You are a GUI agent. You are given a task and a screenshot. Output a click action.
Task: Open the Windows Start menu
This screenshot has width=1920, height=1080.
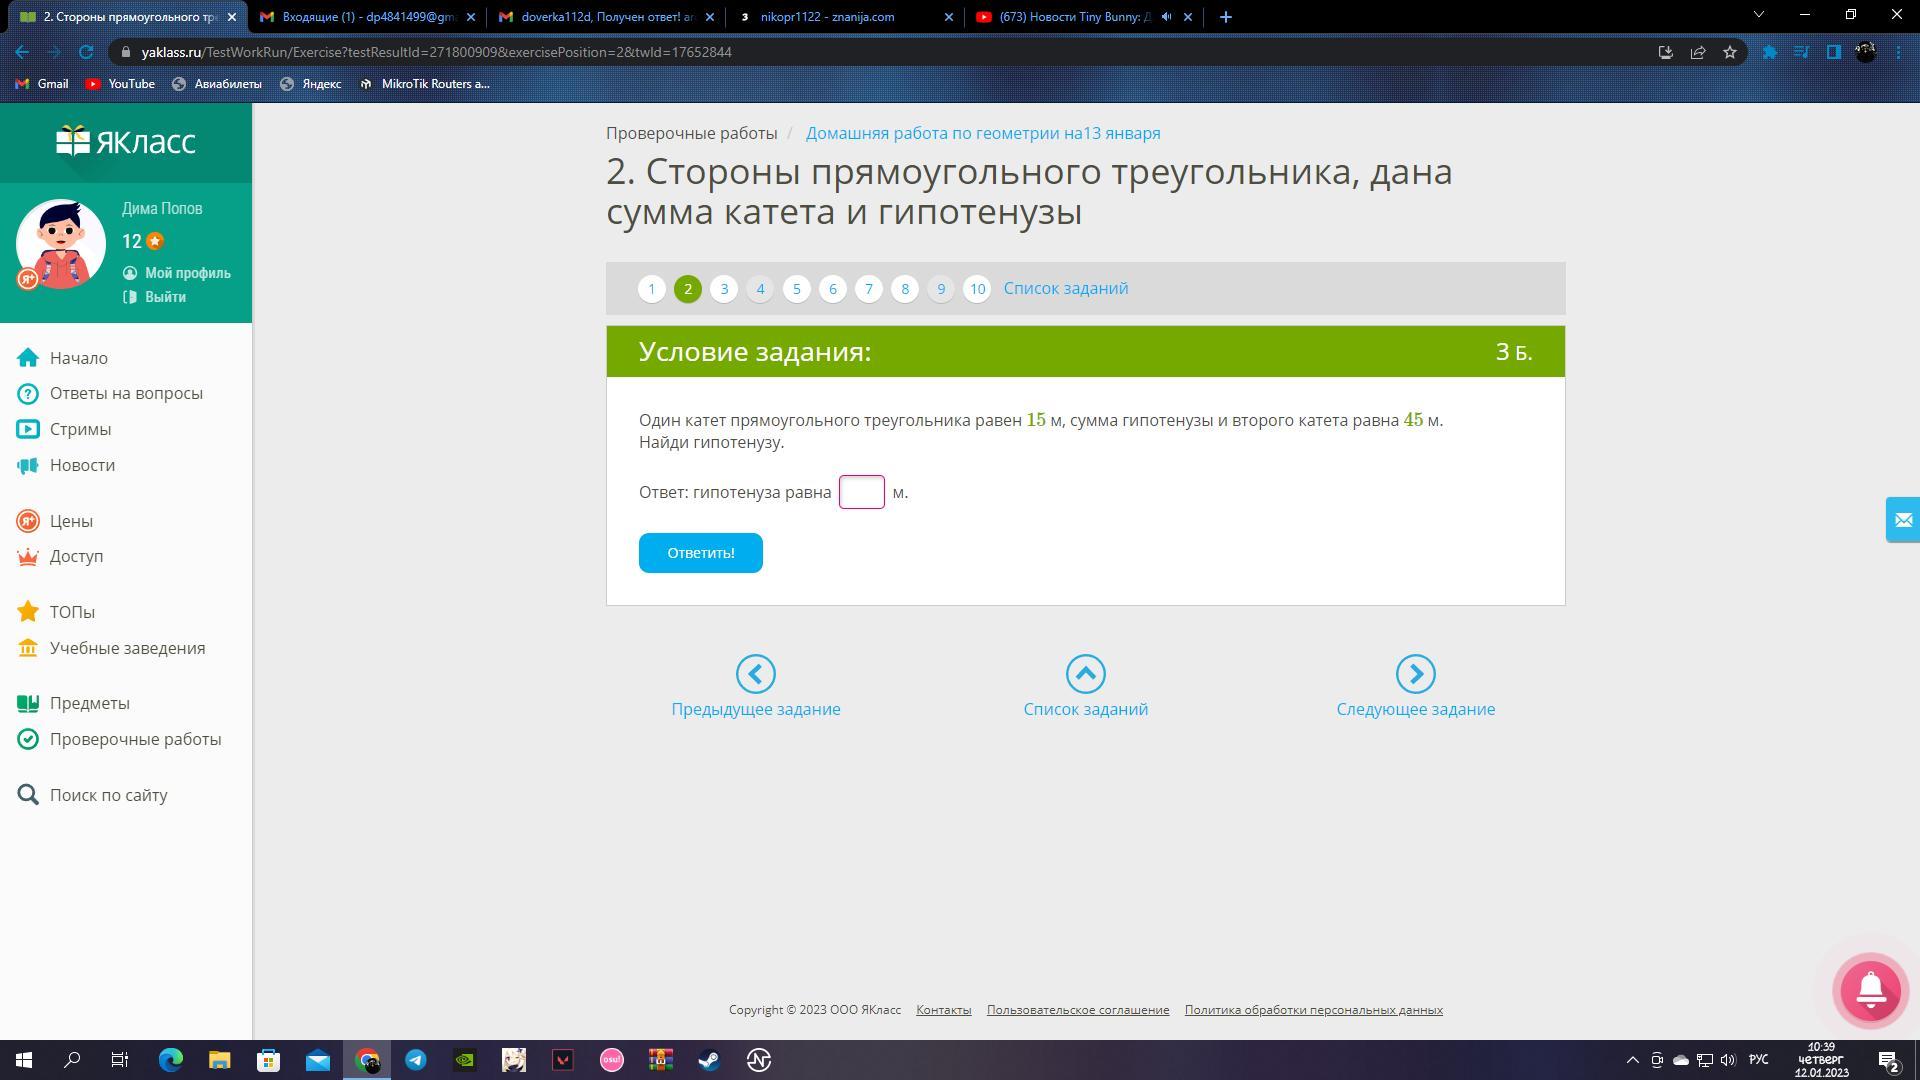coord(24,1060)
